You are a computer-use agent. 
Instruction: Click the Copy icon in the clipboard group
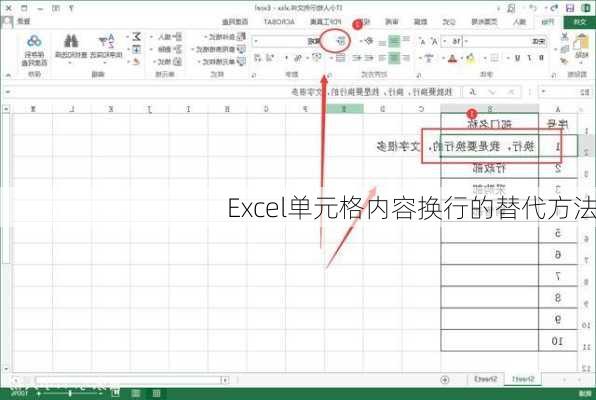pyautogui.click(x=565, y=49)
